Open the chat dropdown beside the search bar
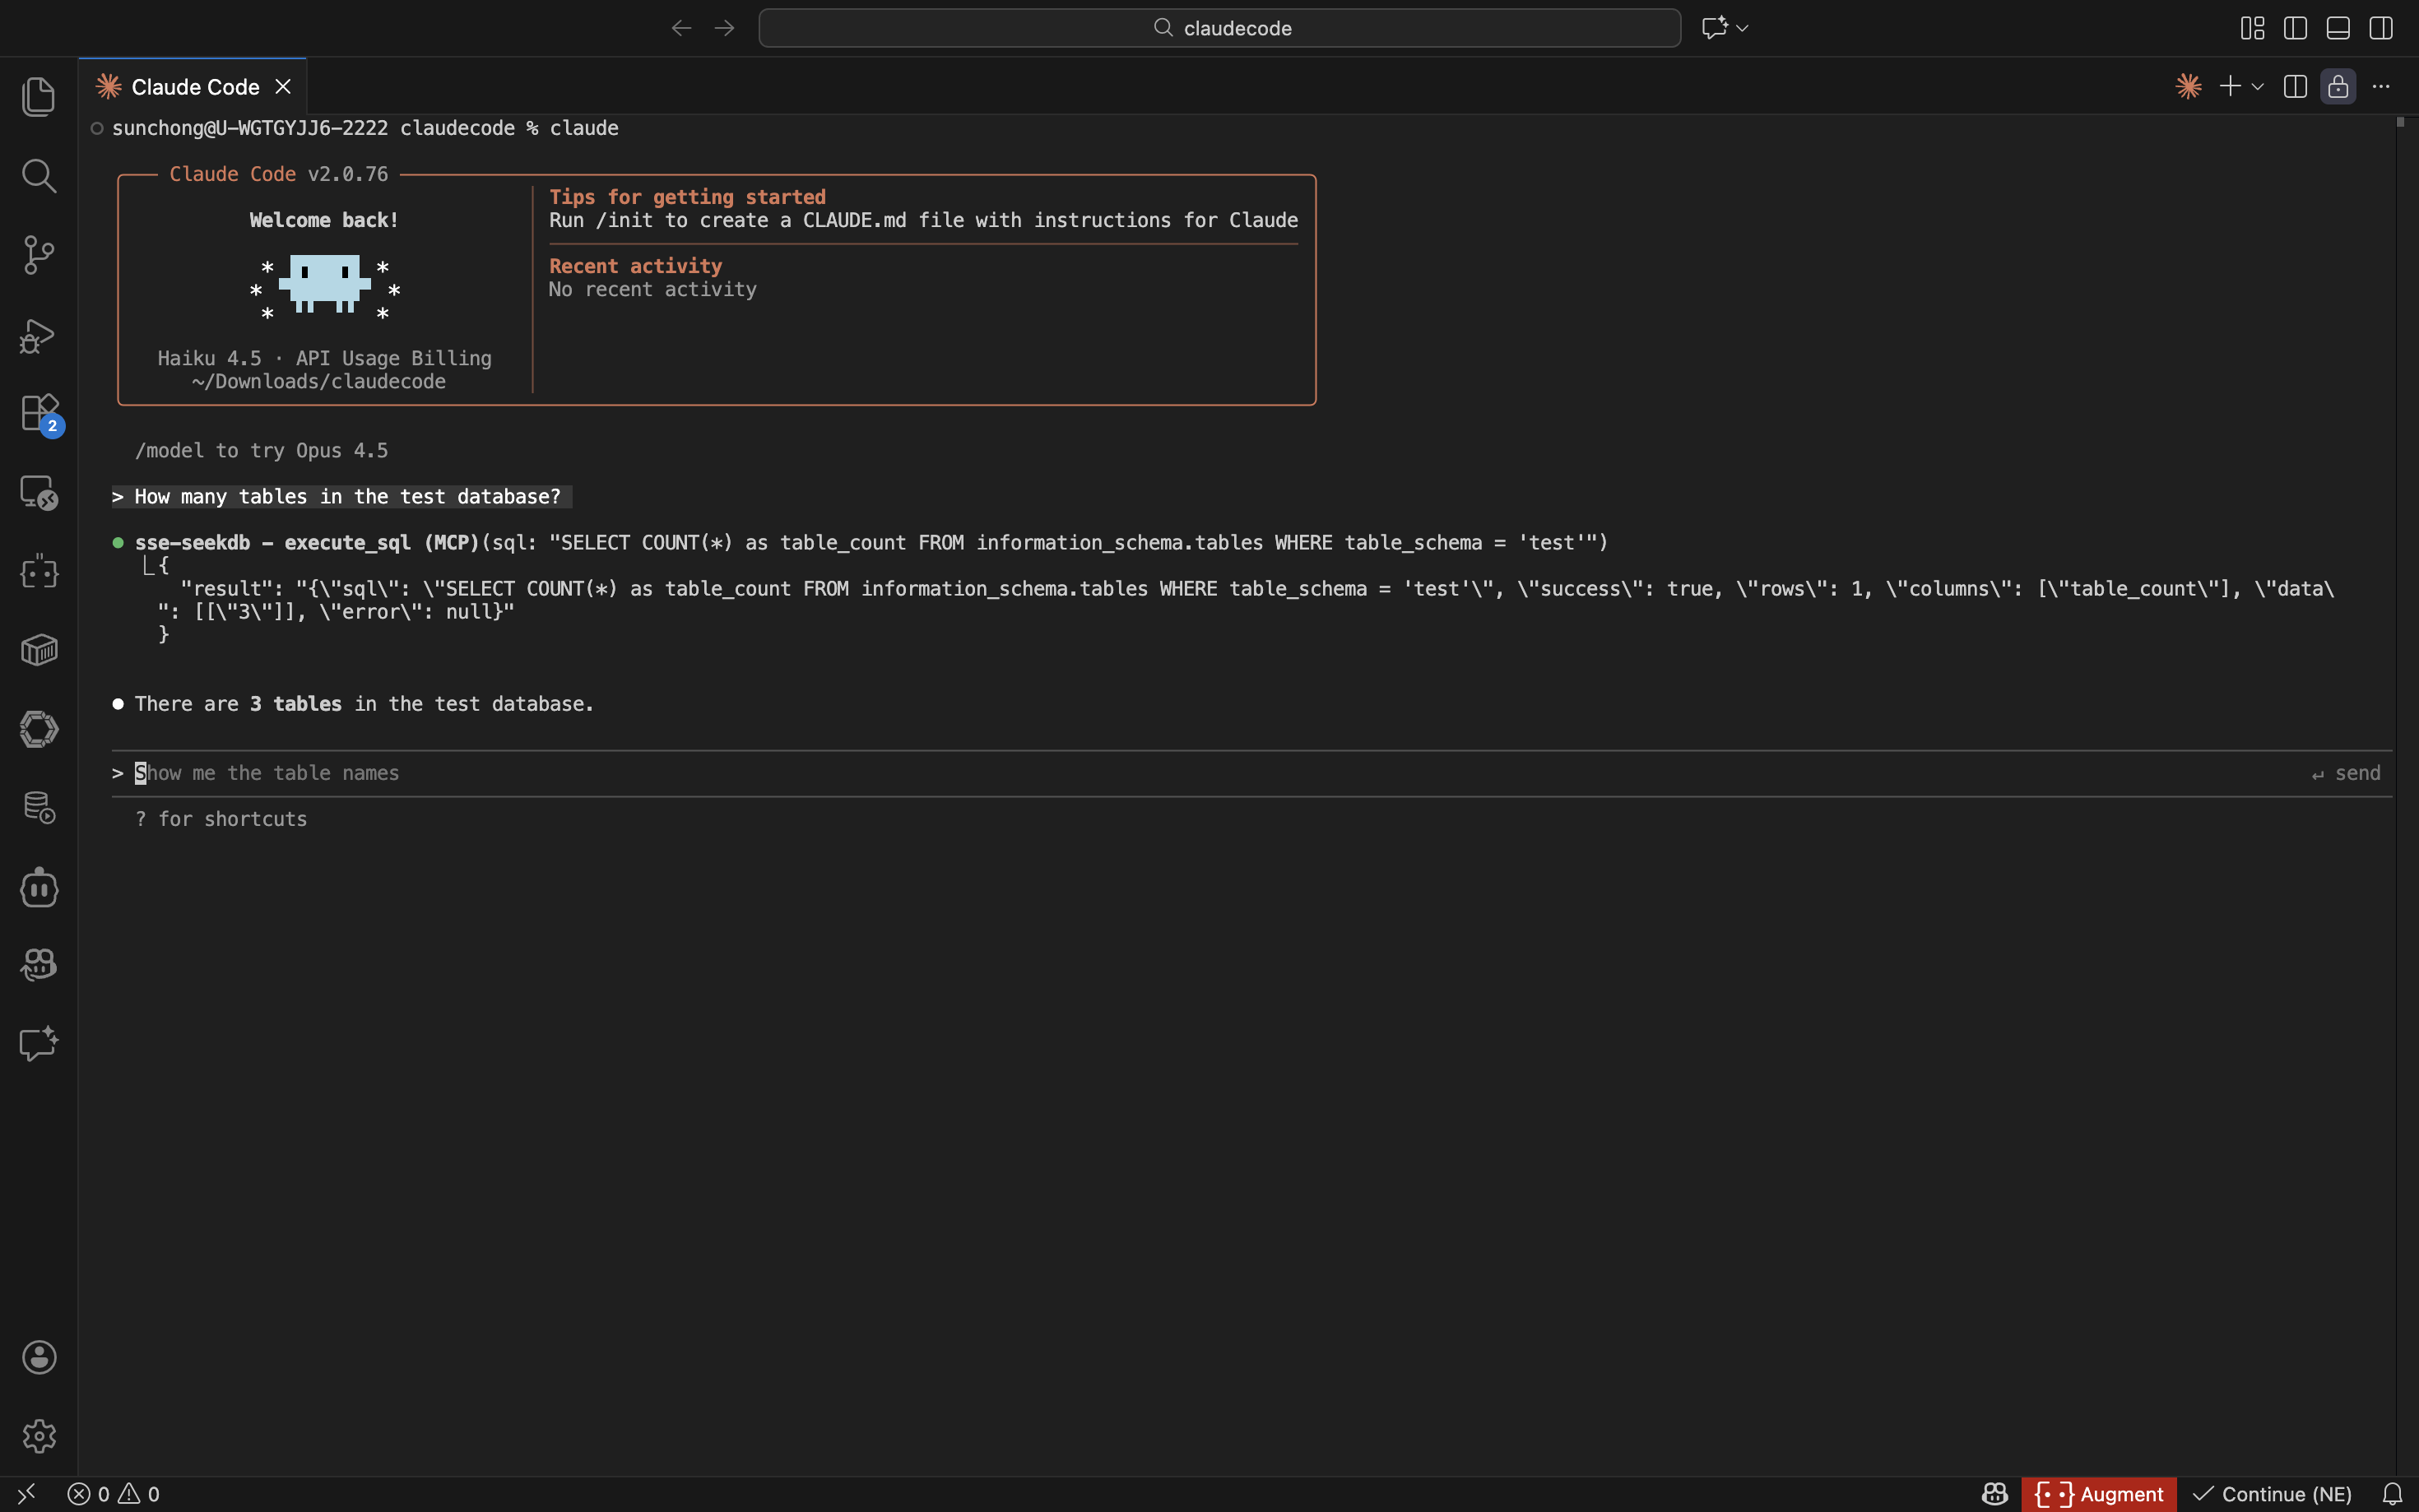This screenshot has height=1512, width=2419. [x=1742, y=28]
